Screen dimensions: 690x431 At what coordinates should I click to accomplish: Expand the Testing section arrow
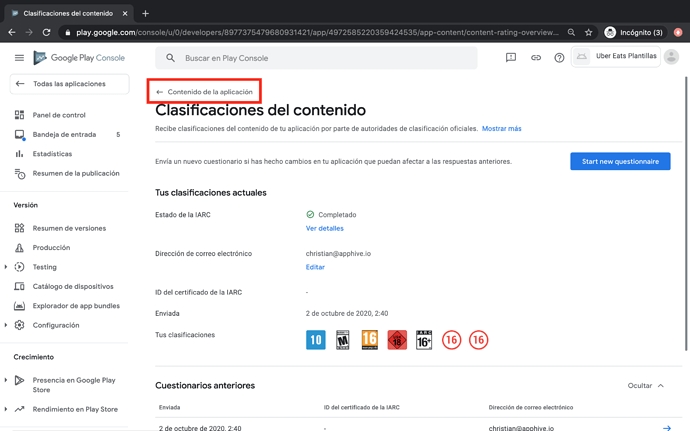[x=6, y=267]
